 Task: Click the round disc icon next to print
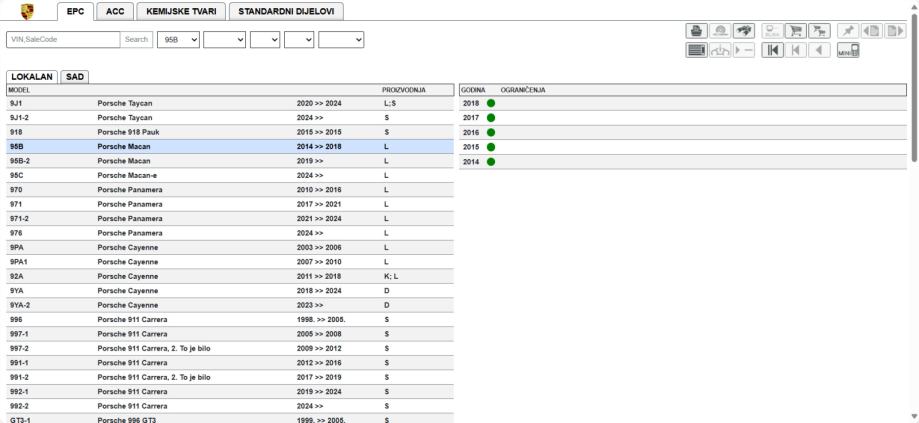point(720,30)
